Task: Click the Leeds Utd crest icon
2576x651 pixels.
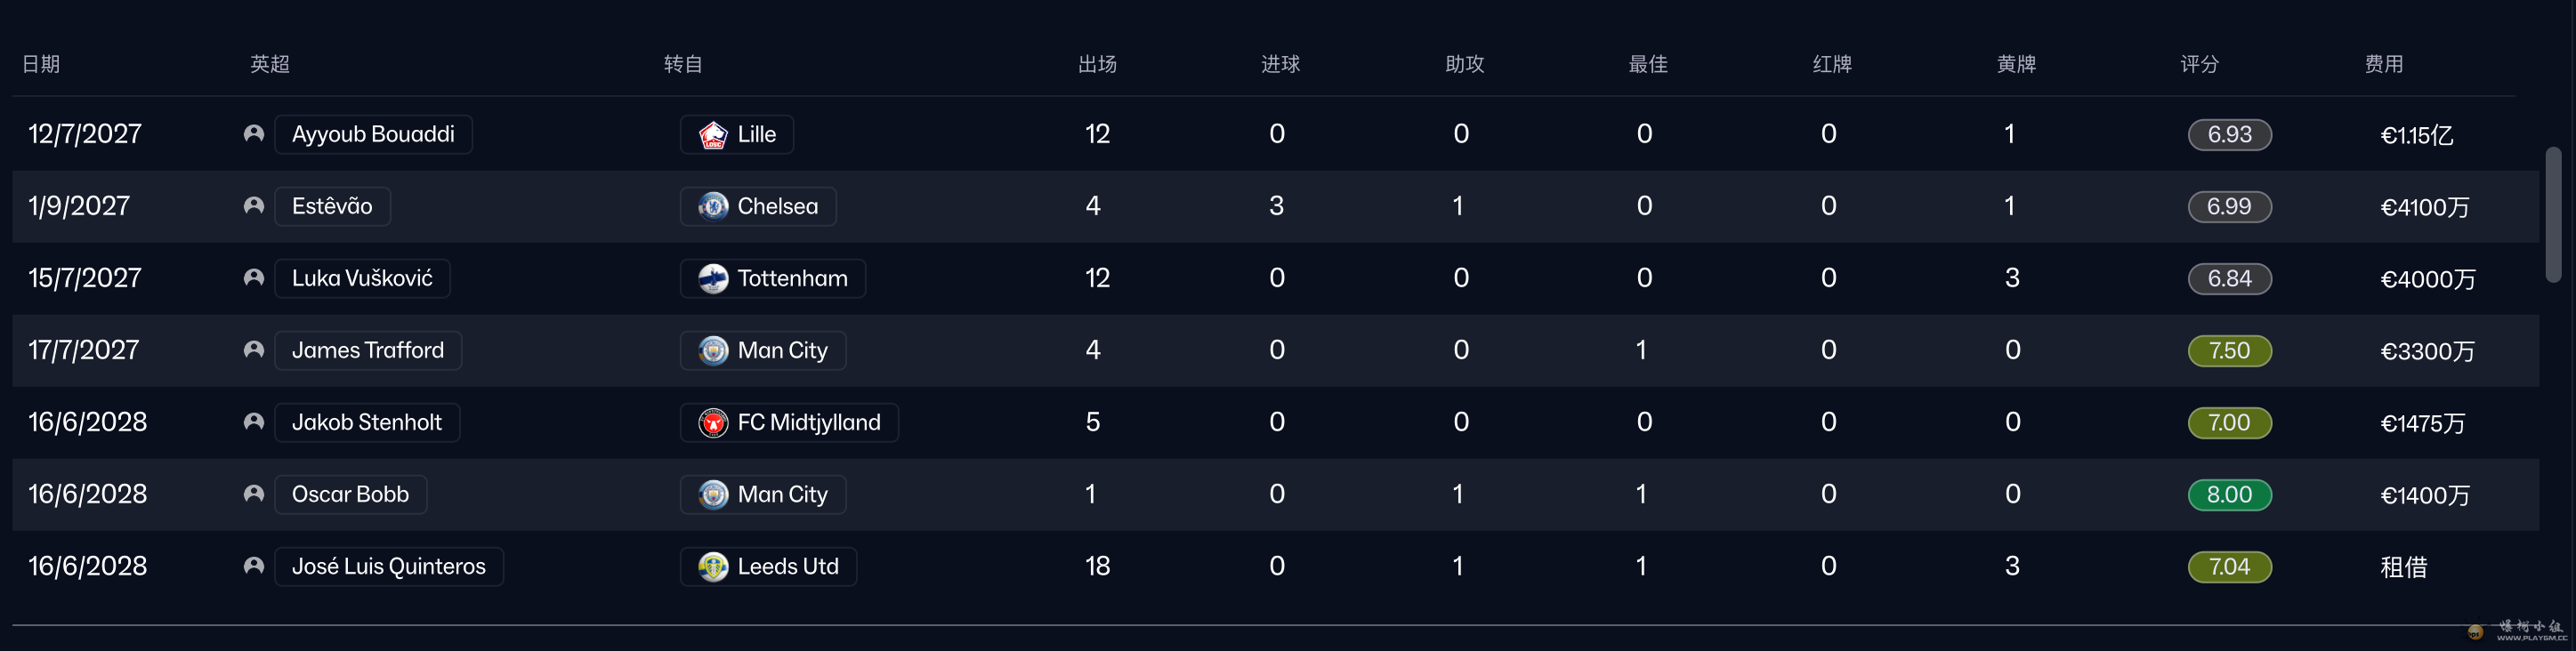Action: coord(713,567)
